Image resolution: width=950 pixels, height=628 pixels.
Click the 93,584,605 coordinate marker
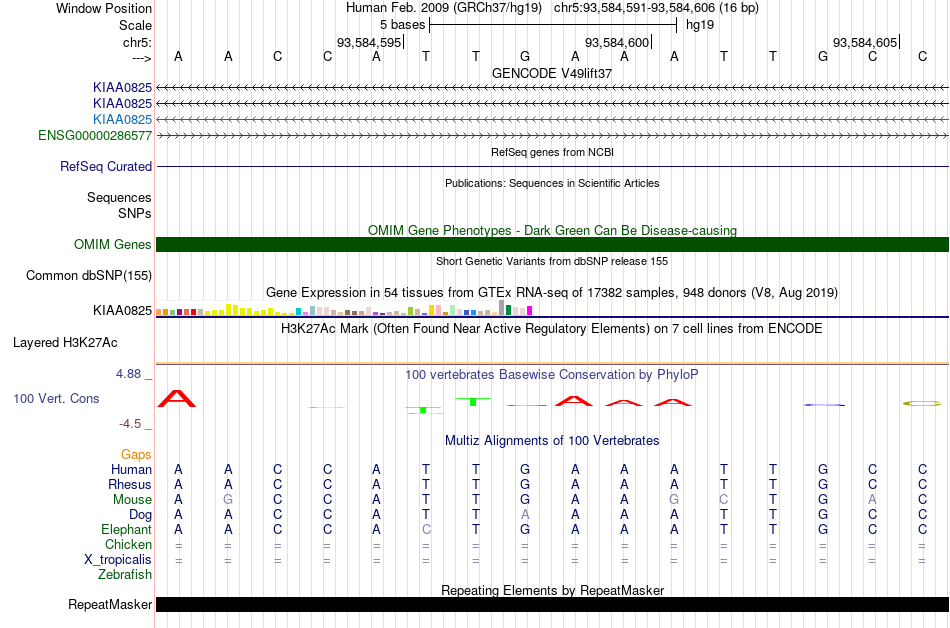click(865, 42)
